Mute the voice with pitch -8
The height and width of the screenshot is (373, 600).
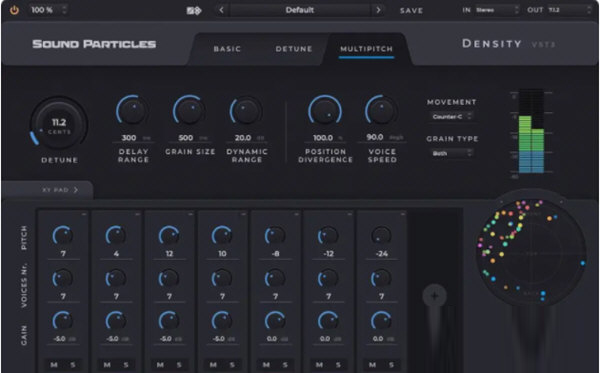click(x=266, y=365)
